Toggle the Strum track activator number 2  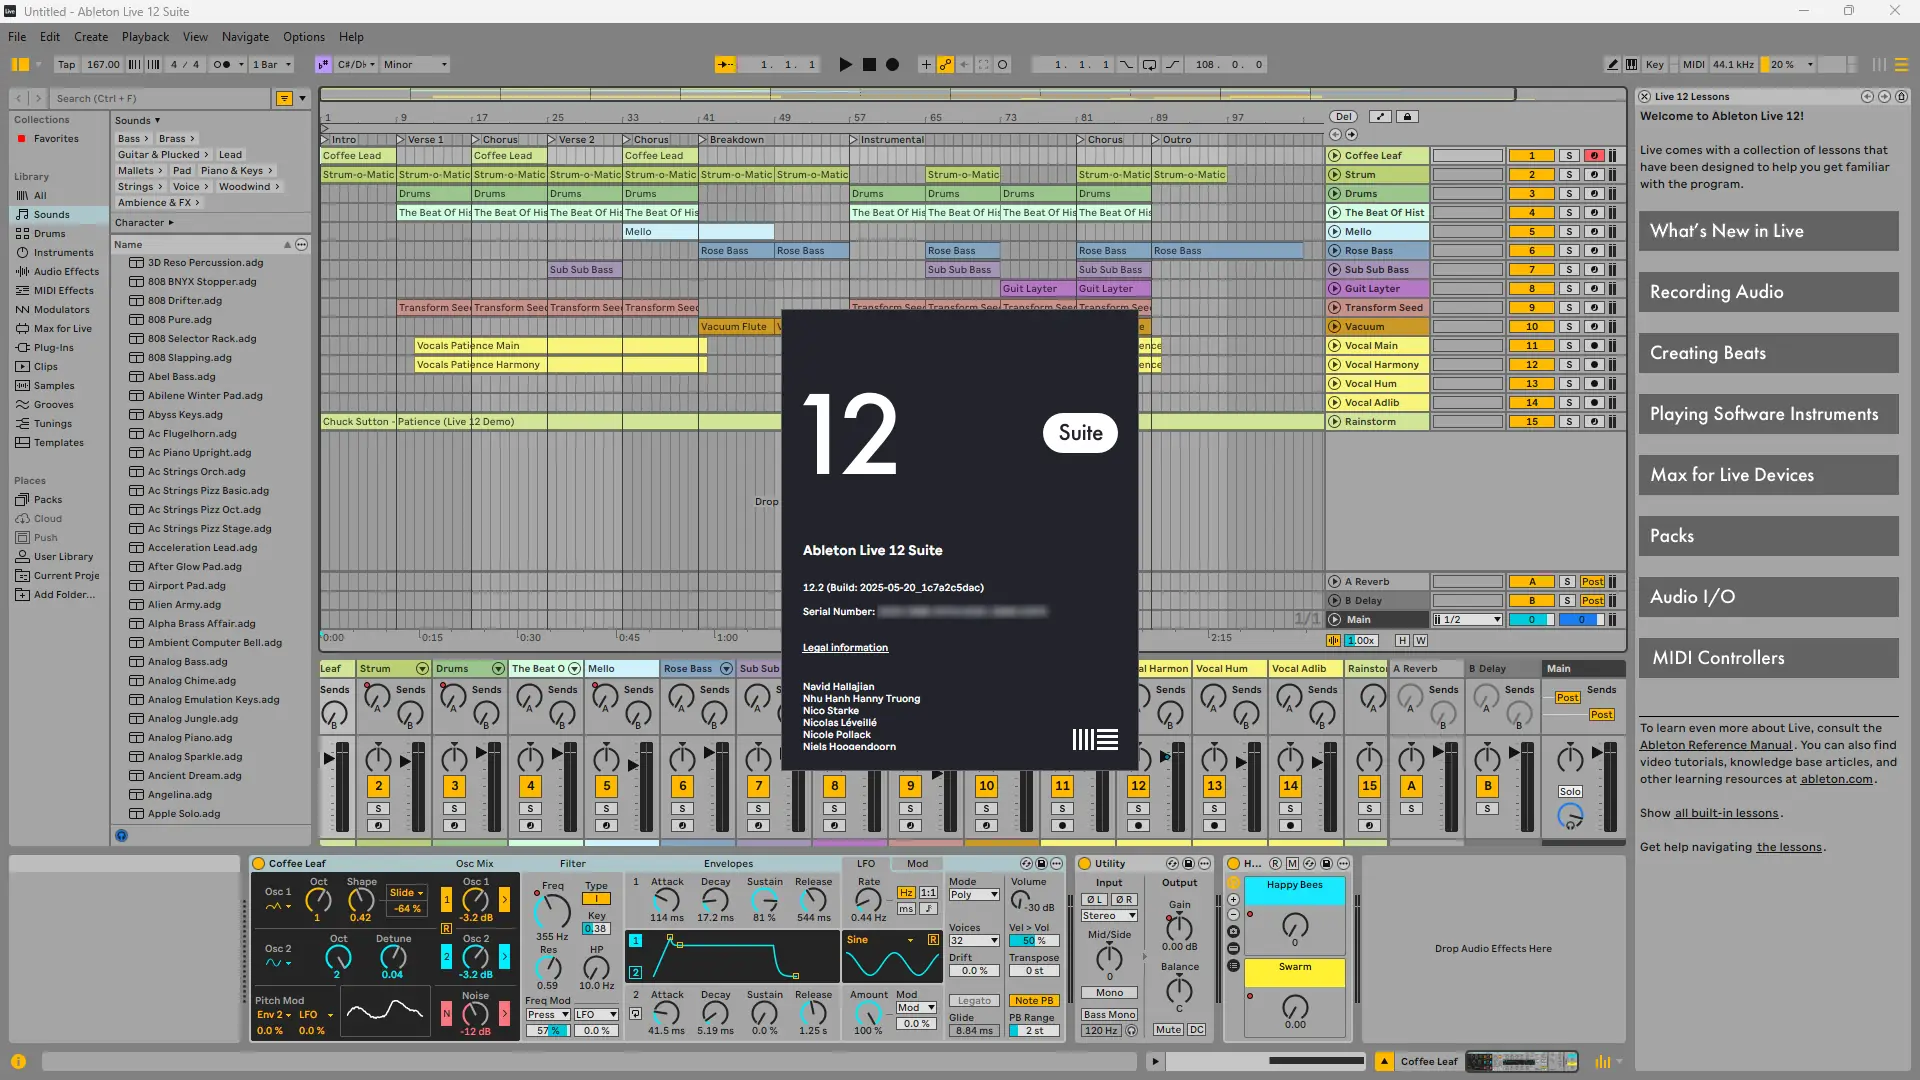point(1531,175)
